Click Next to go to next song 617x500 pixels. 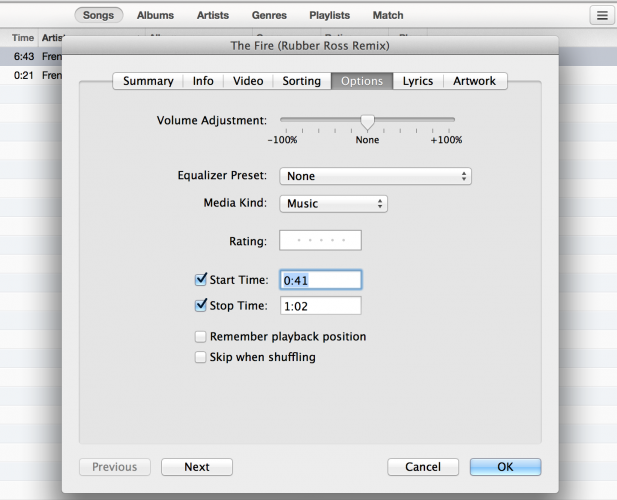(x=197, y=467)
